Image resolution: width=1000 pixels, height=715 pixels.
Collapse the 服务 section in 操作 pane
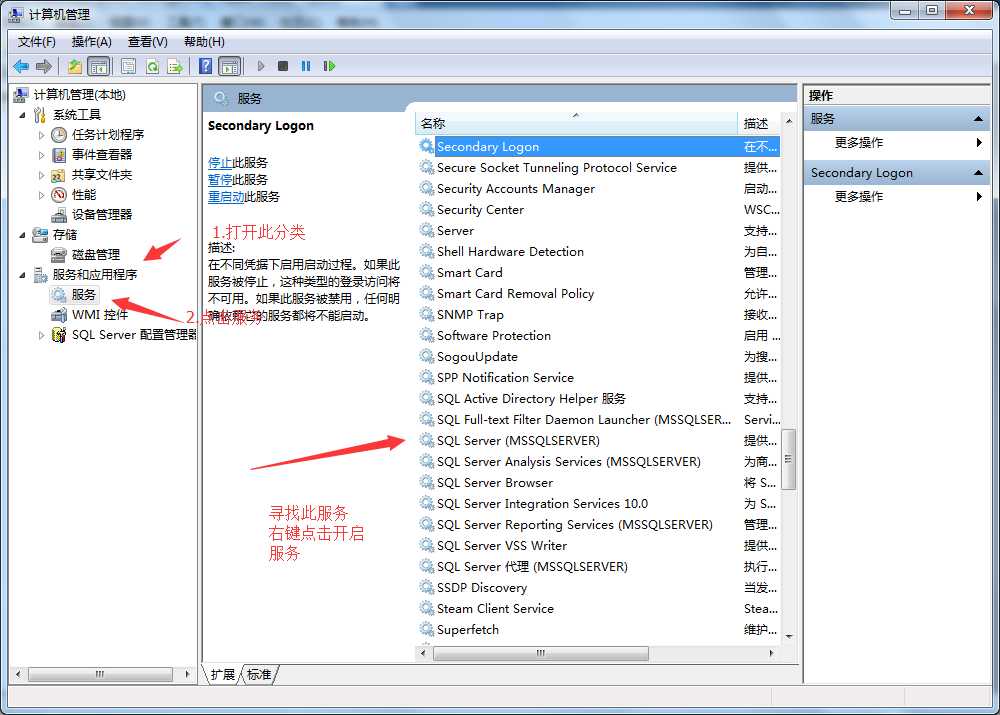[978, 119]
